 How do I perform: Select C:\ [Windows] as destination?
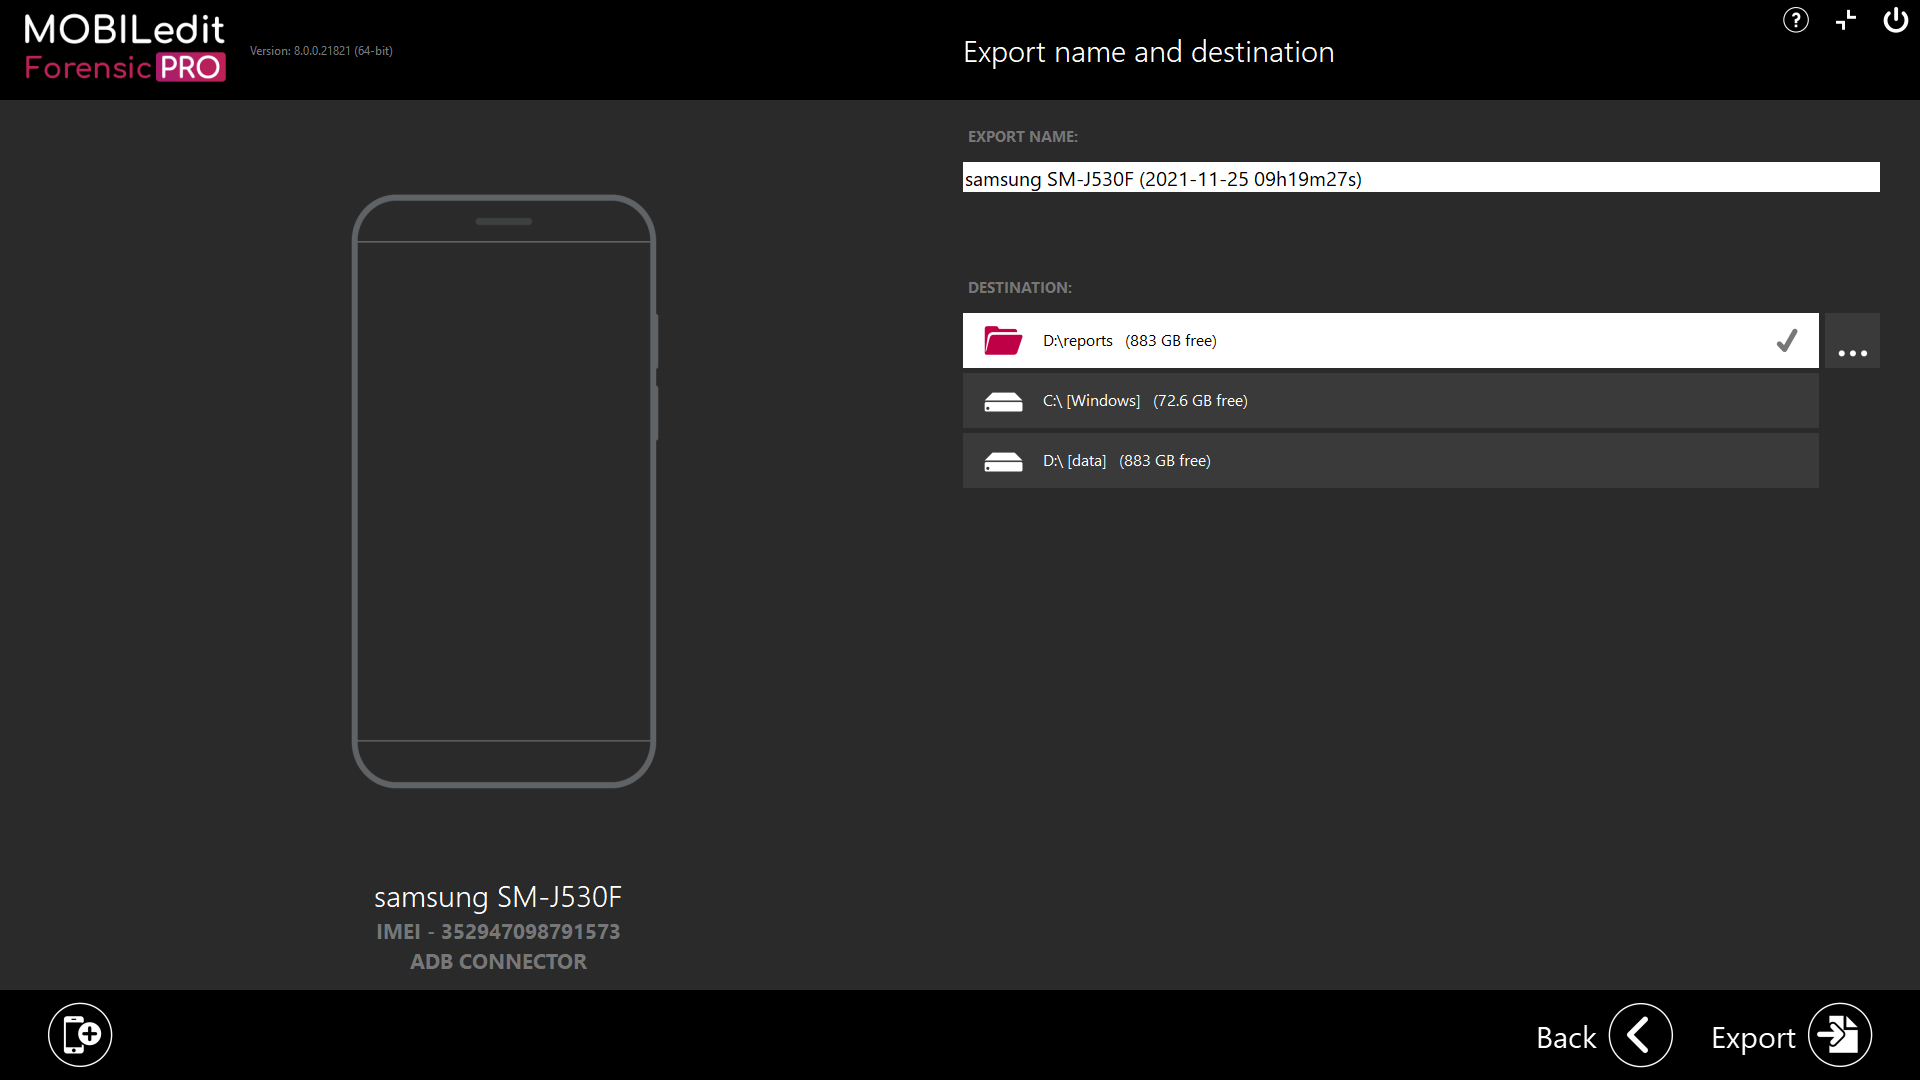pyautogui.click(x=1390, y=401)
